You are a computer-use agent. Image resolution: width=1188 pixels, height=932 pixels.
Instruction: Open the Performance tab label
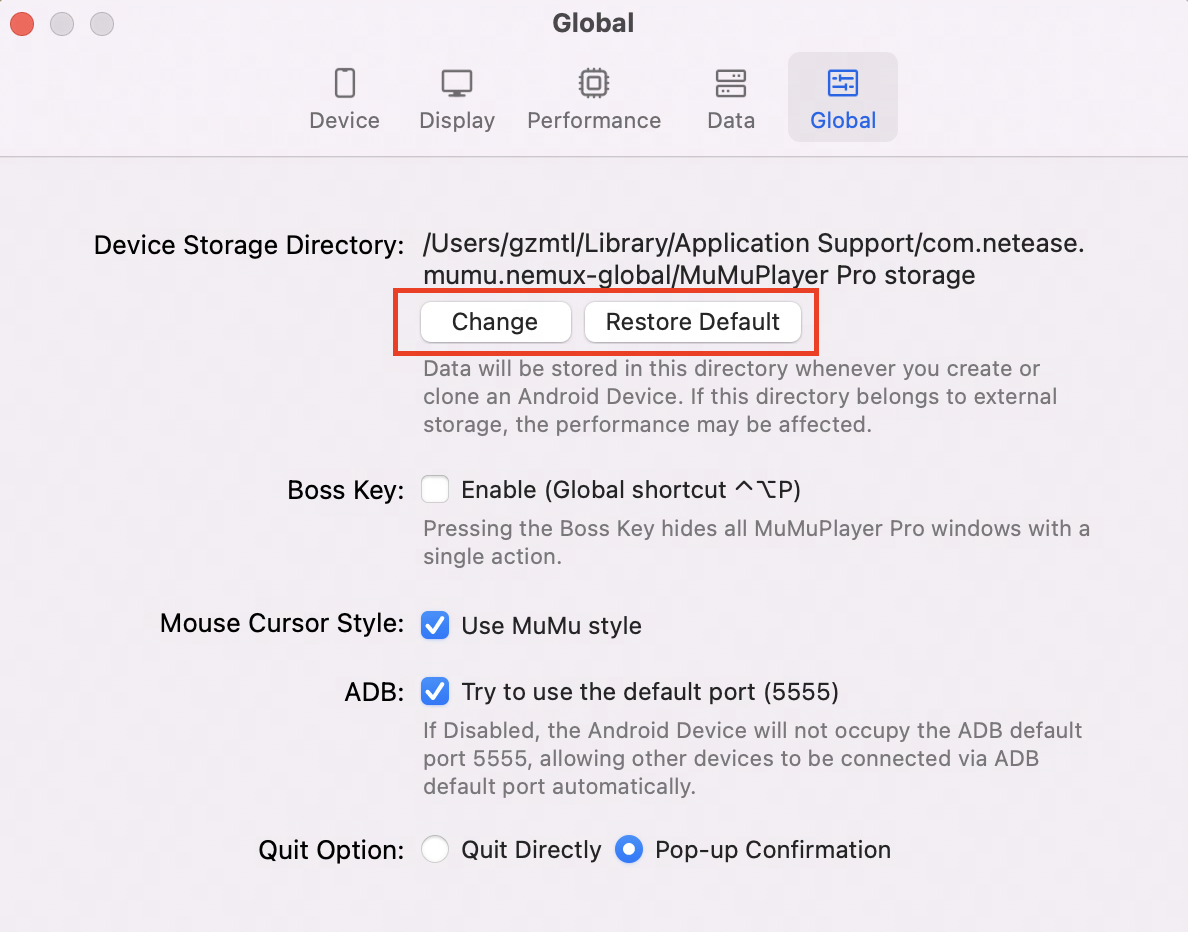[x=594, y=121]
